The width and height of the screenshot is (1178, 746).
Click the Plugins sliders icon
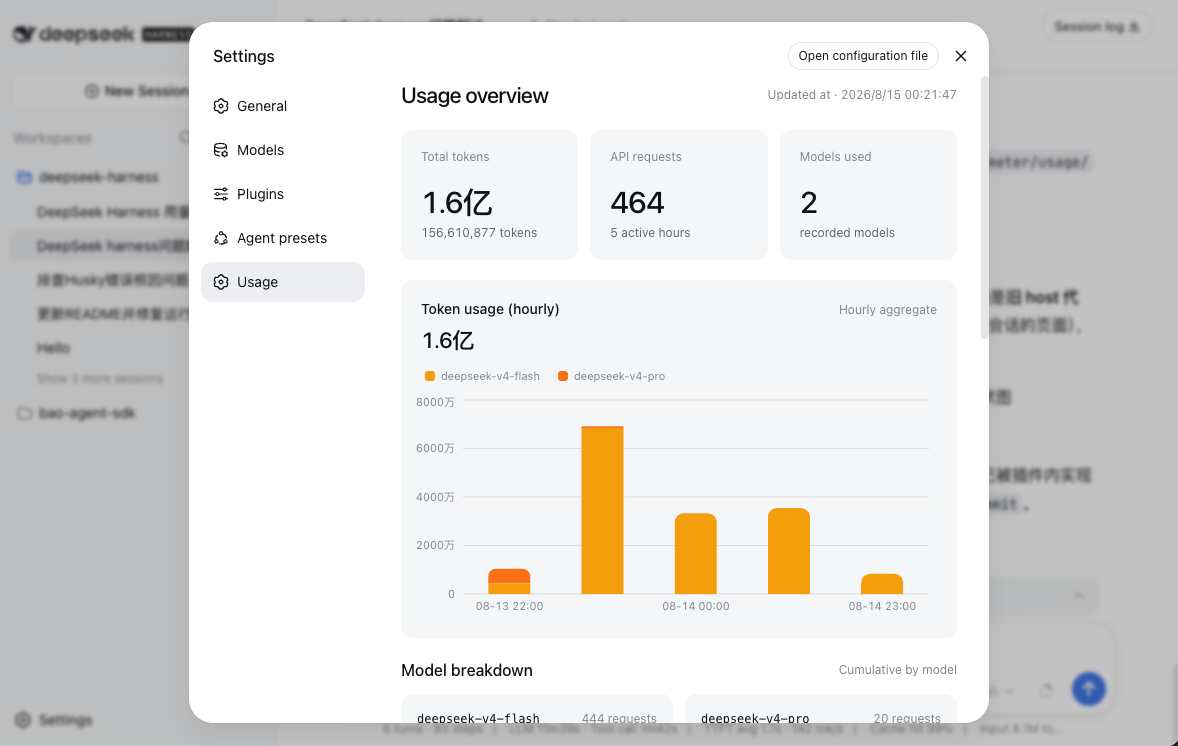pos(221,194)
